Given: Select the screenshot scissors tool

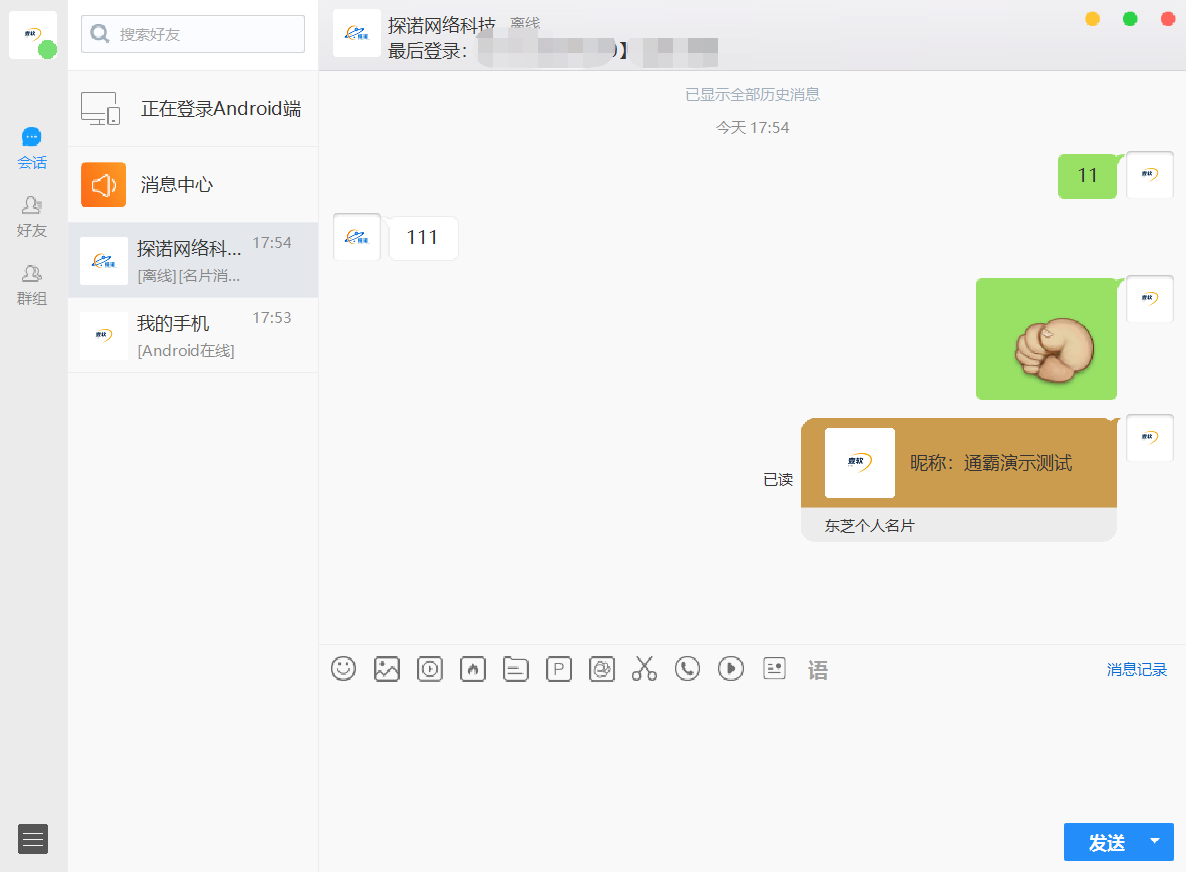Looking at the screenshot, I should 644,669.
